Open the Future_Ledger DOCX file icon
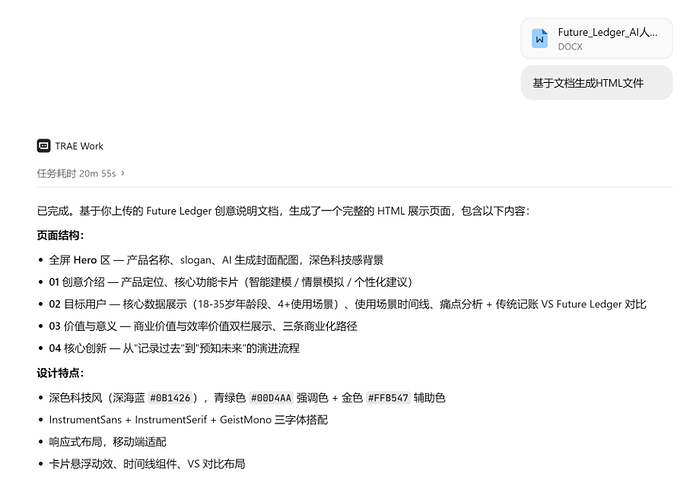The width and height of the screenshot is (690, 480). point(540,39)
